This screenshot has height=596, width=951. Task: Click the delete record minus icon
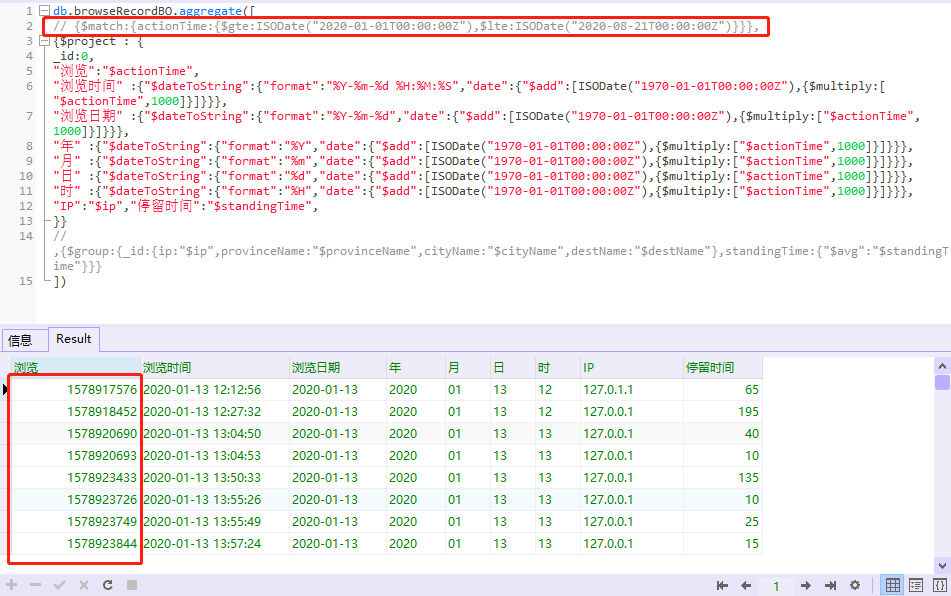click(x=35, y=585)
